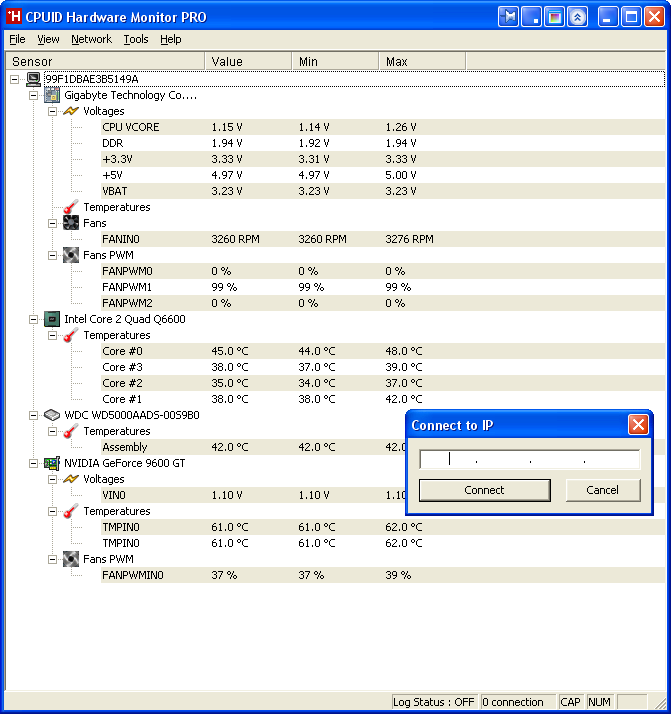671x714 pixels.
Task: Select the Assembly temperature row
Action: tap(253, 447)
